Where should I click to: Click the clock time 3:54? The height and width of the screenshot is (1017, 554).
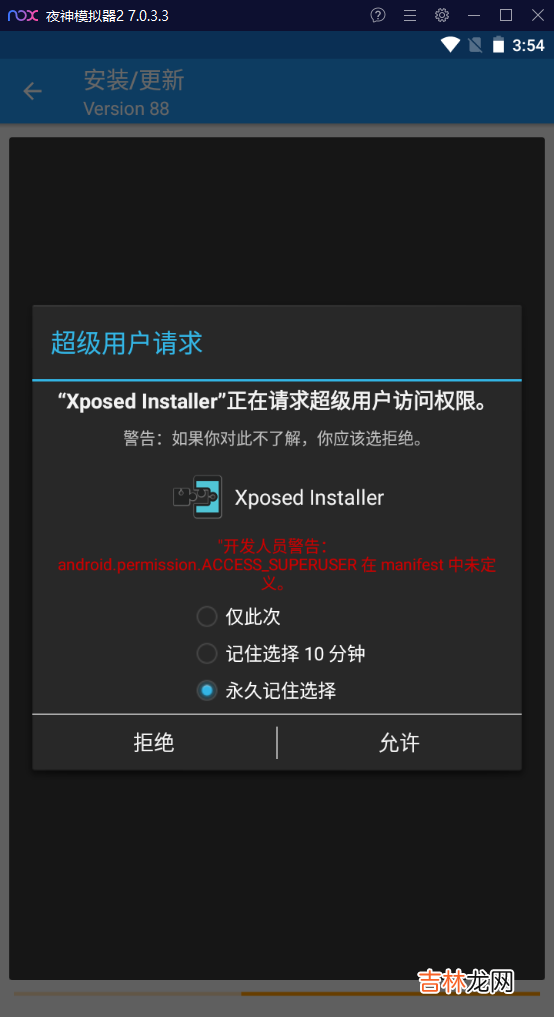528,45
